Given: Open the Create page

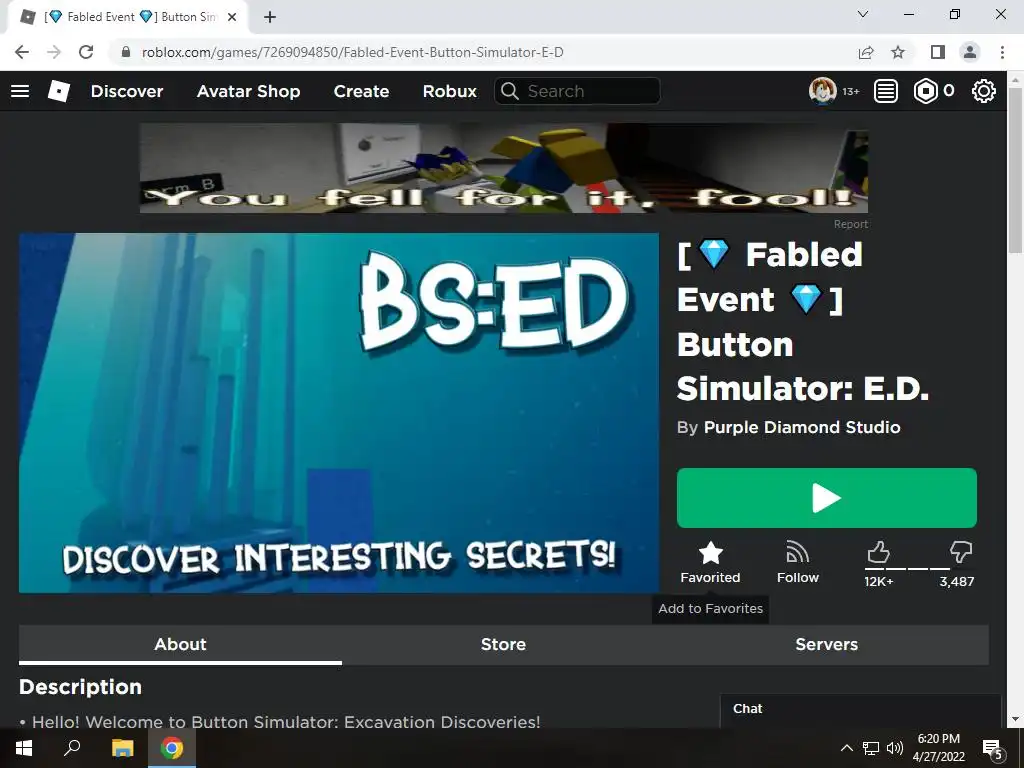Looking at the screenshot, I should (x=361, y=91).
